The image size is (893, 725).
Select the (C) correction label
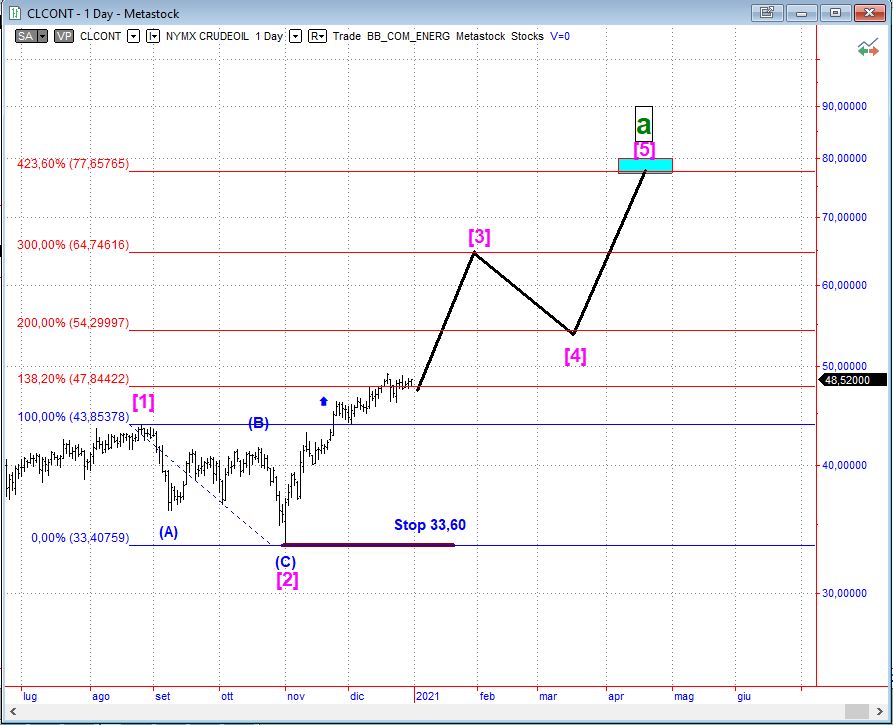(x=285, y=562)
